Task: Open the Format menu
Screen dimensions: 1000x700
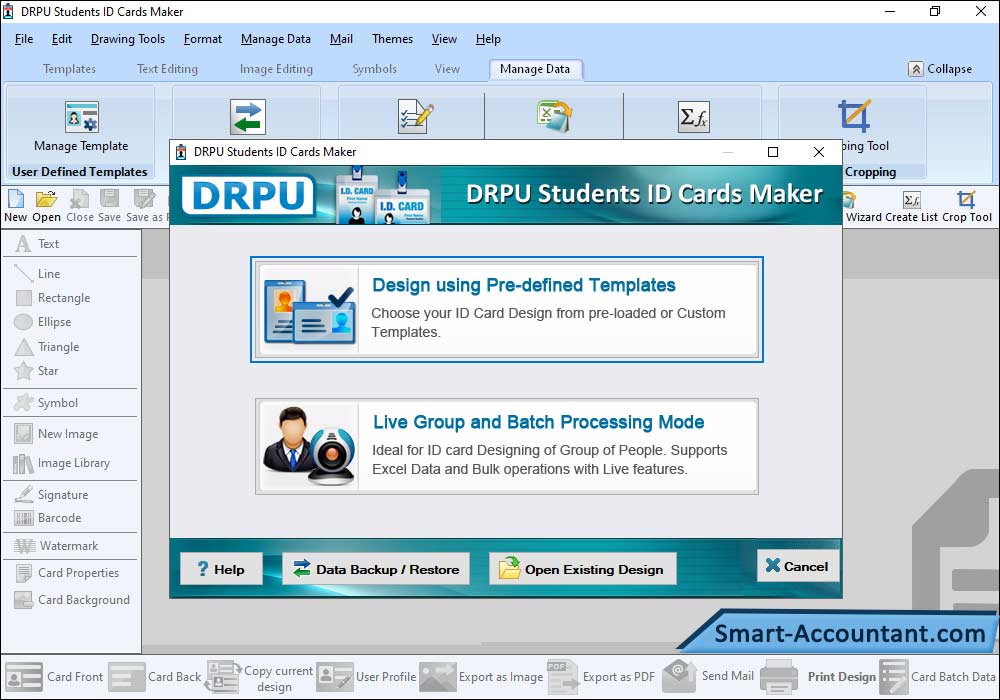Action: coord(203,39)
